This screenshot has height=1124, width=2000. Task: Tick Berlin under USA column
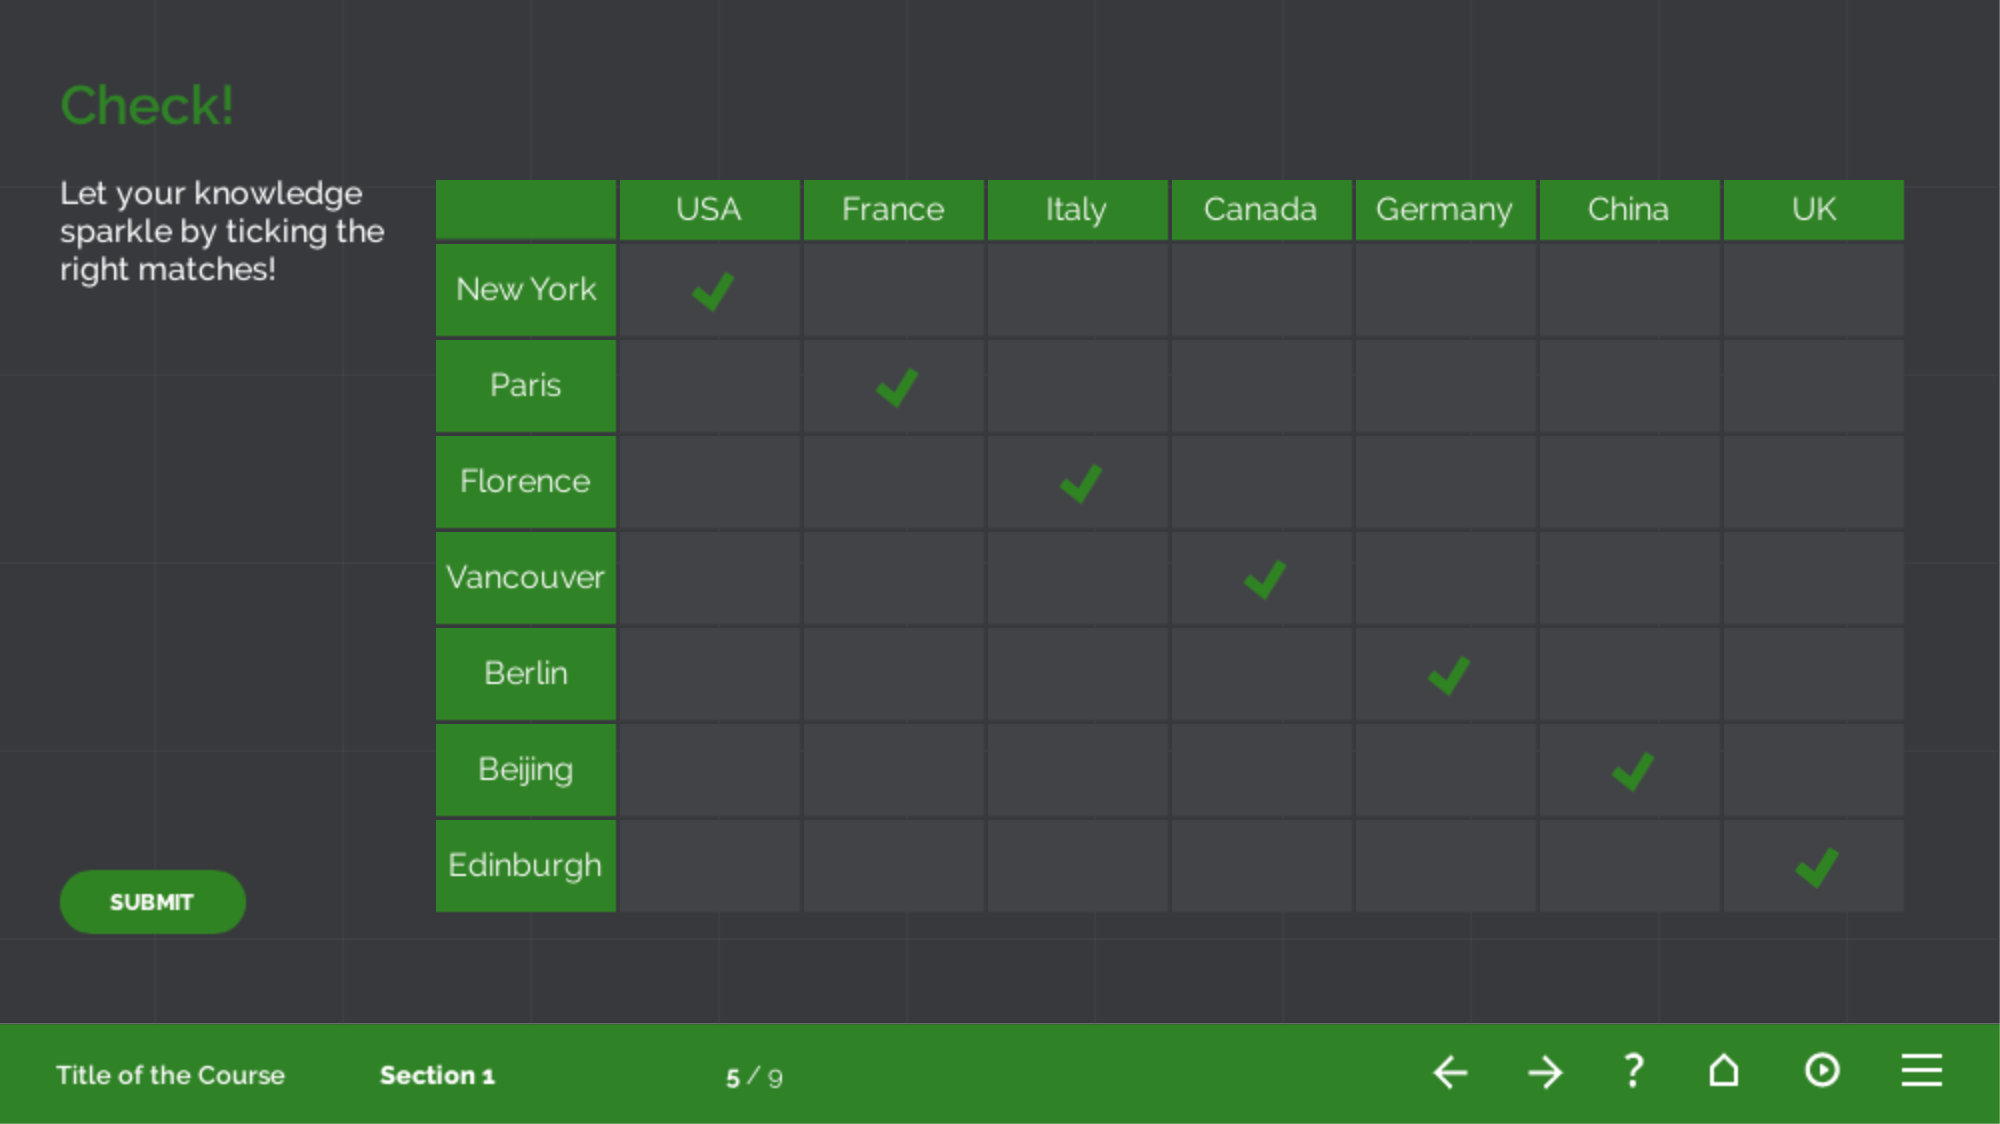(710, 674)
